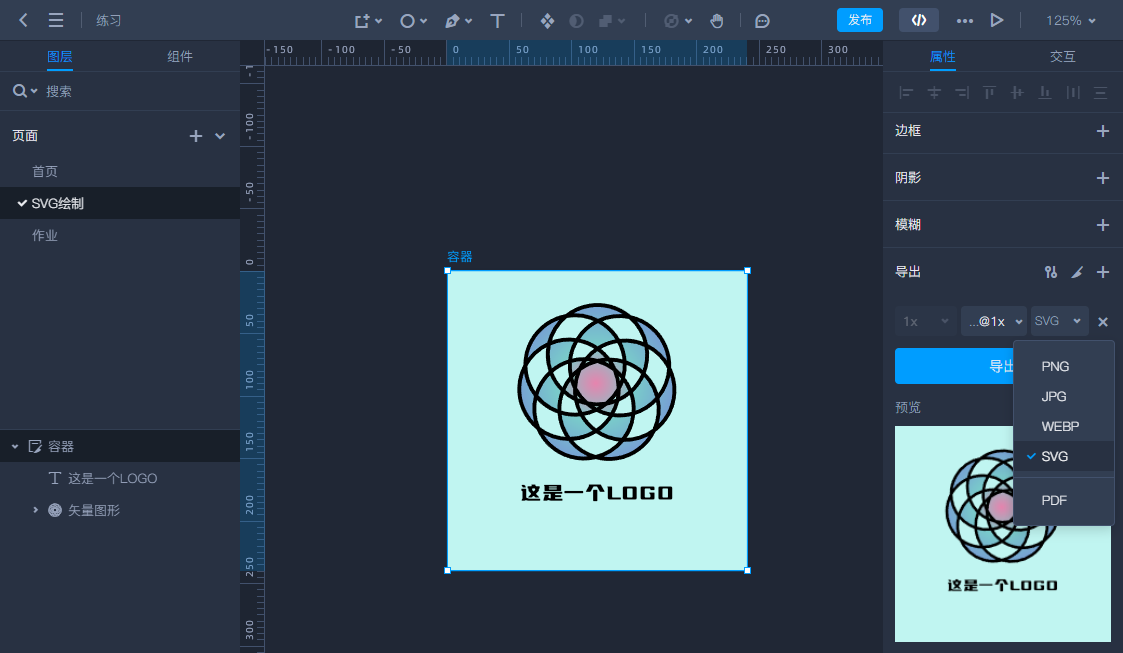Expand the 矢量图形 layer
1123x653 pixels.
pos(35,510)
